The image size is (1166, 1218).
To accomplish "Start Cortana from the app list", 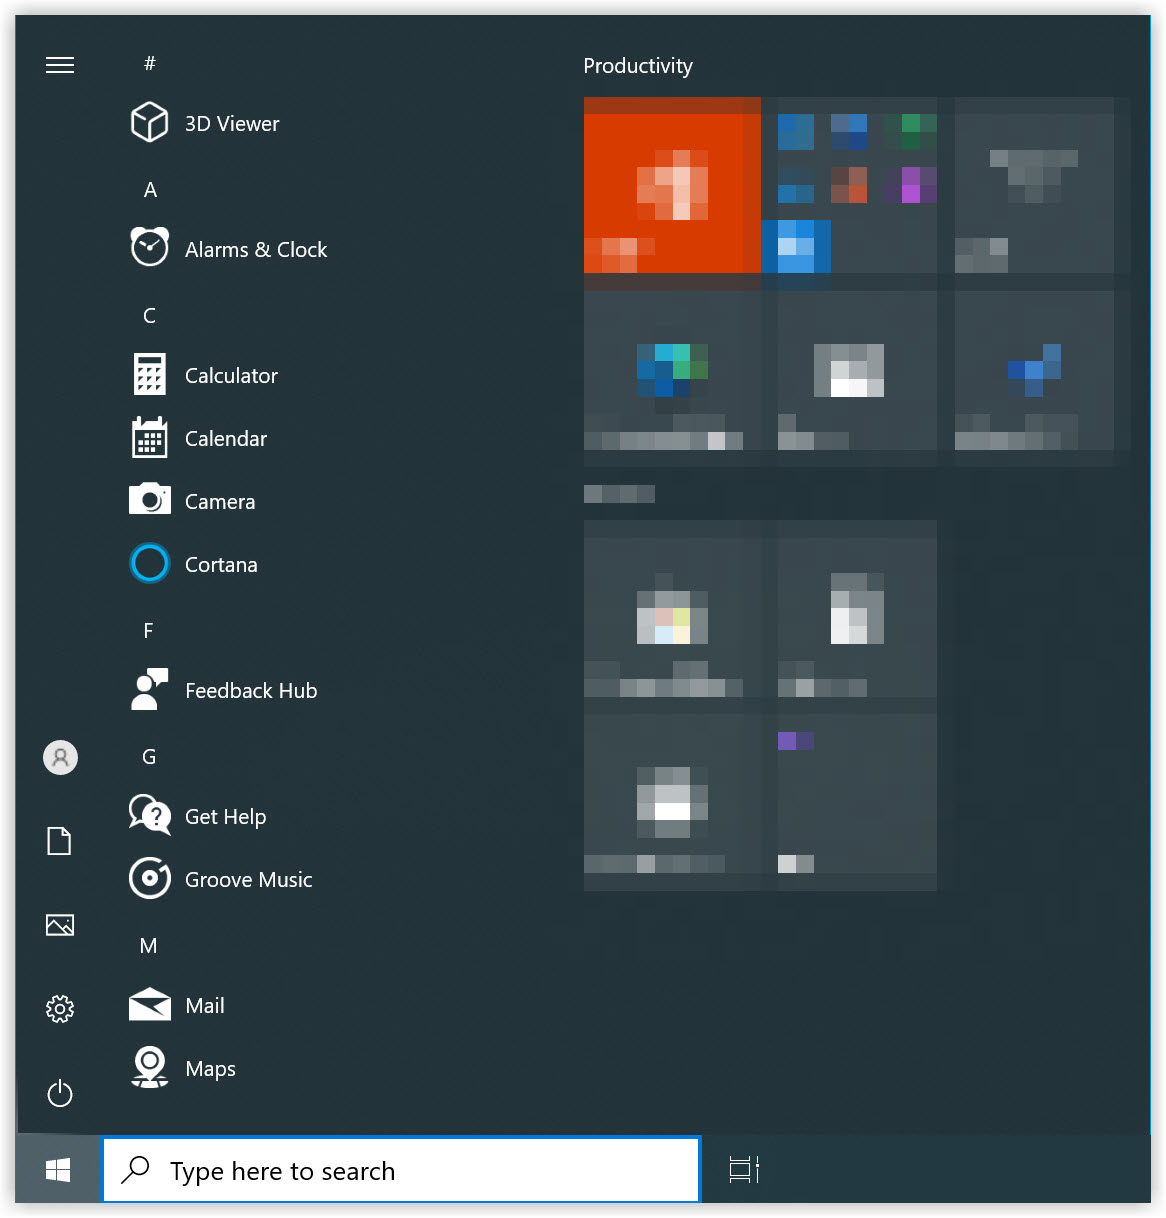I will 220,565.
